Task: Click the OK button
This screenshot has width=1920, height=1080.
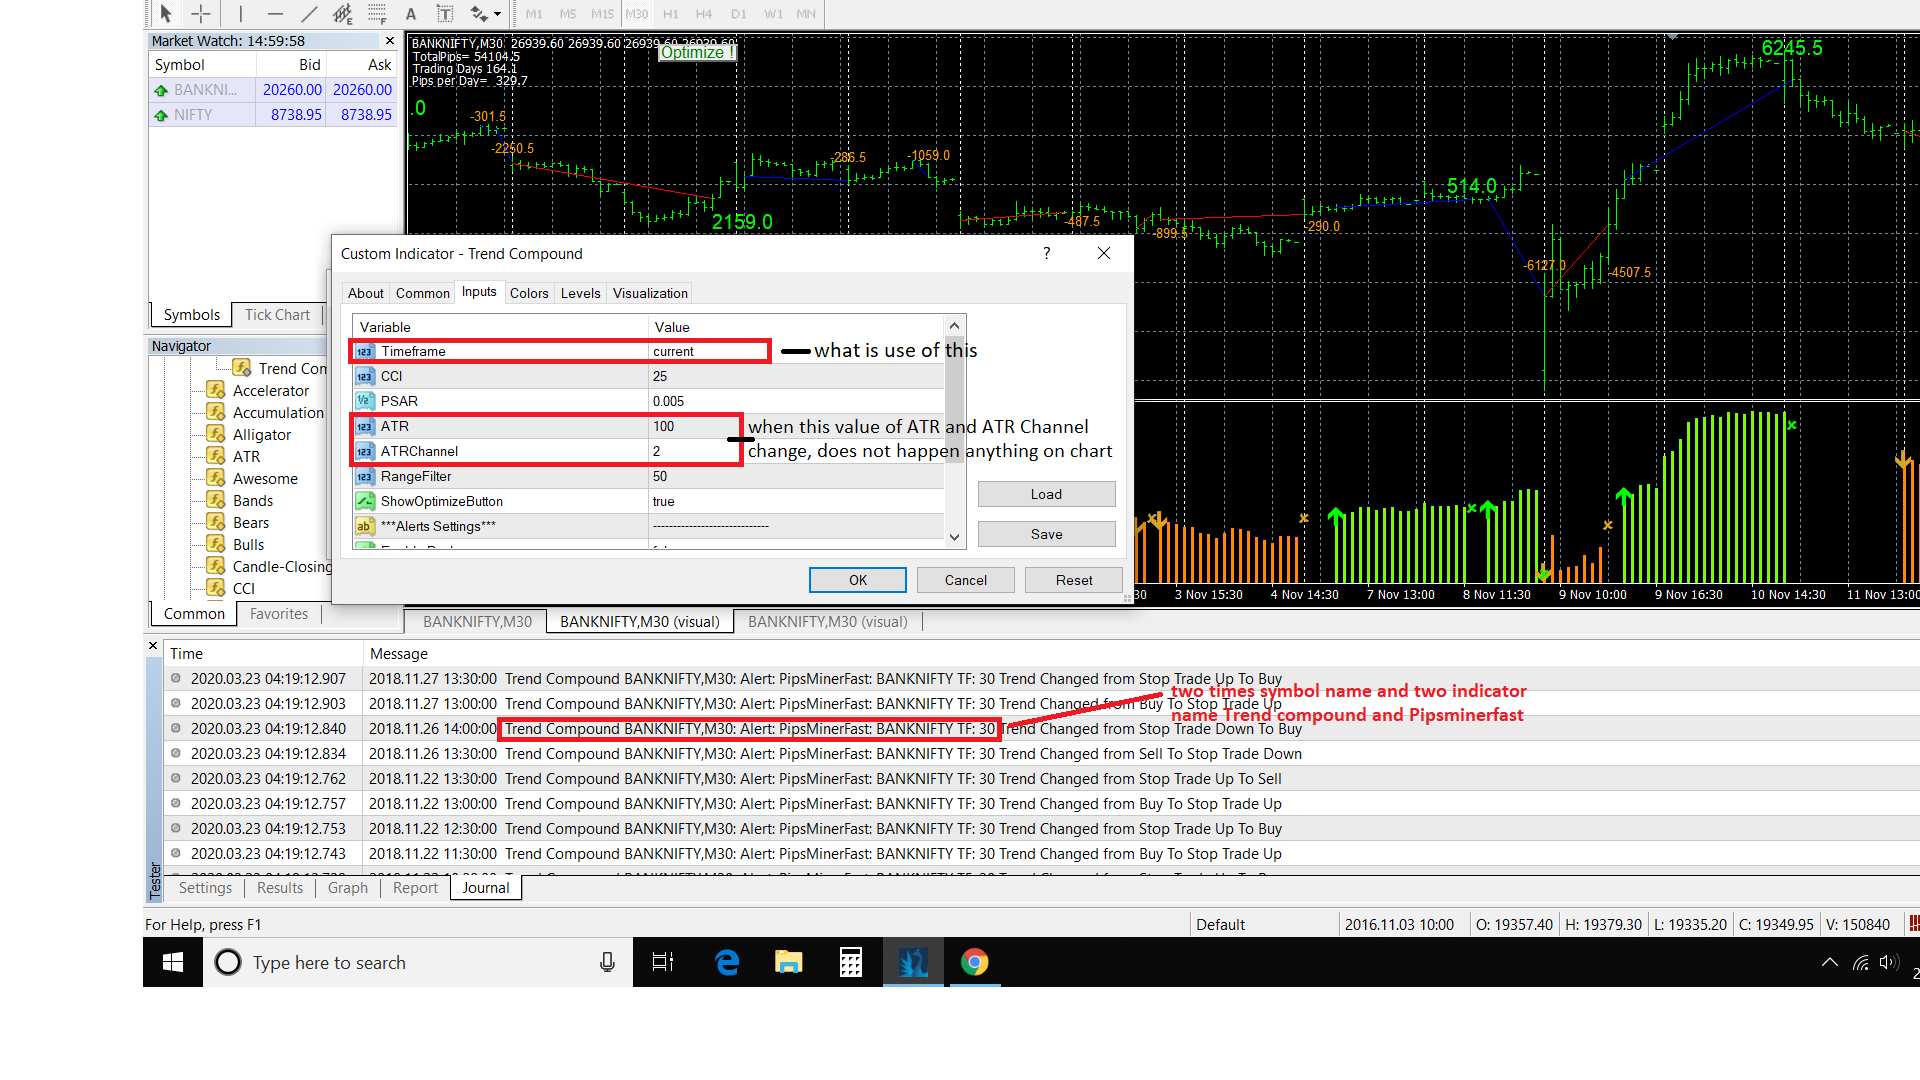Action: [857, 580]
